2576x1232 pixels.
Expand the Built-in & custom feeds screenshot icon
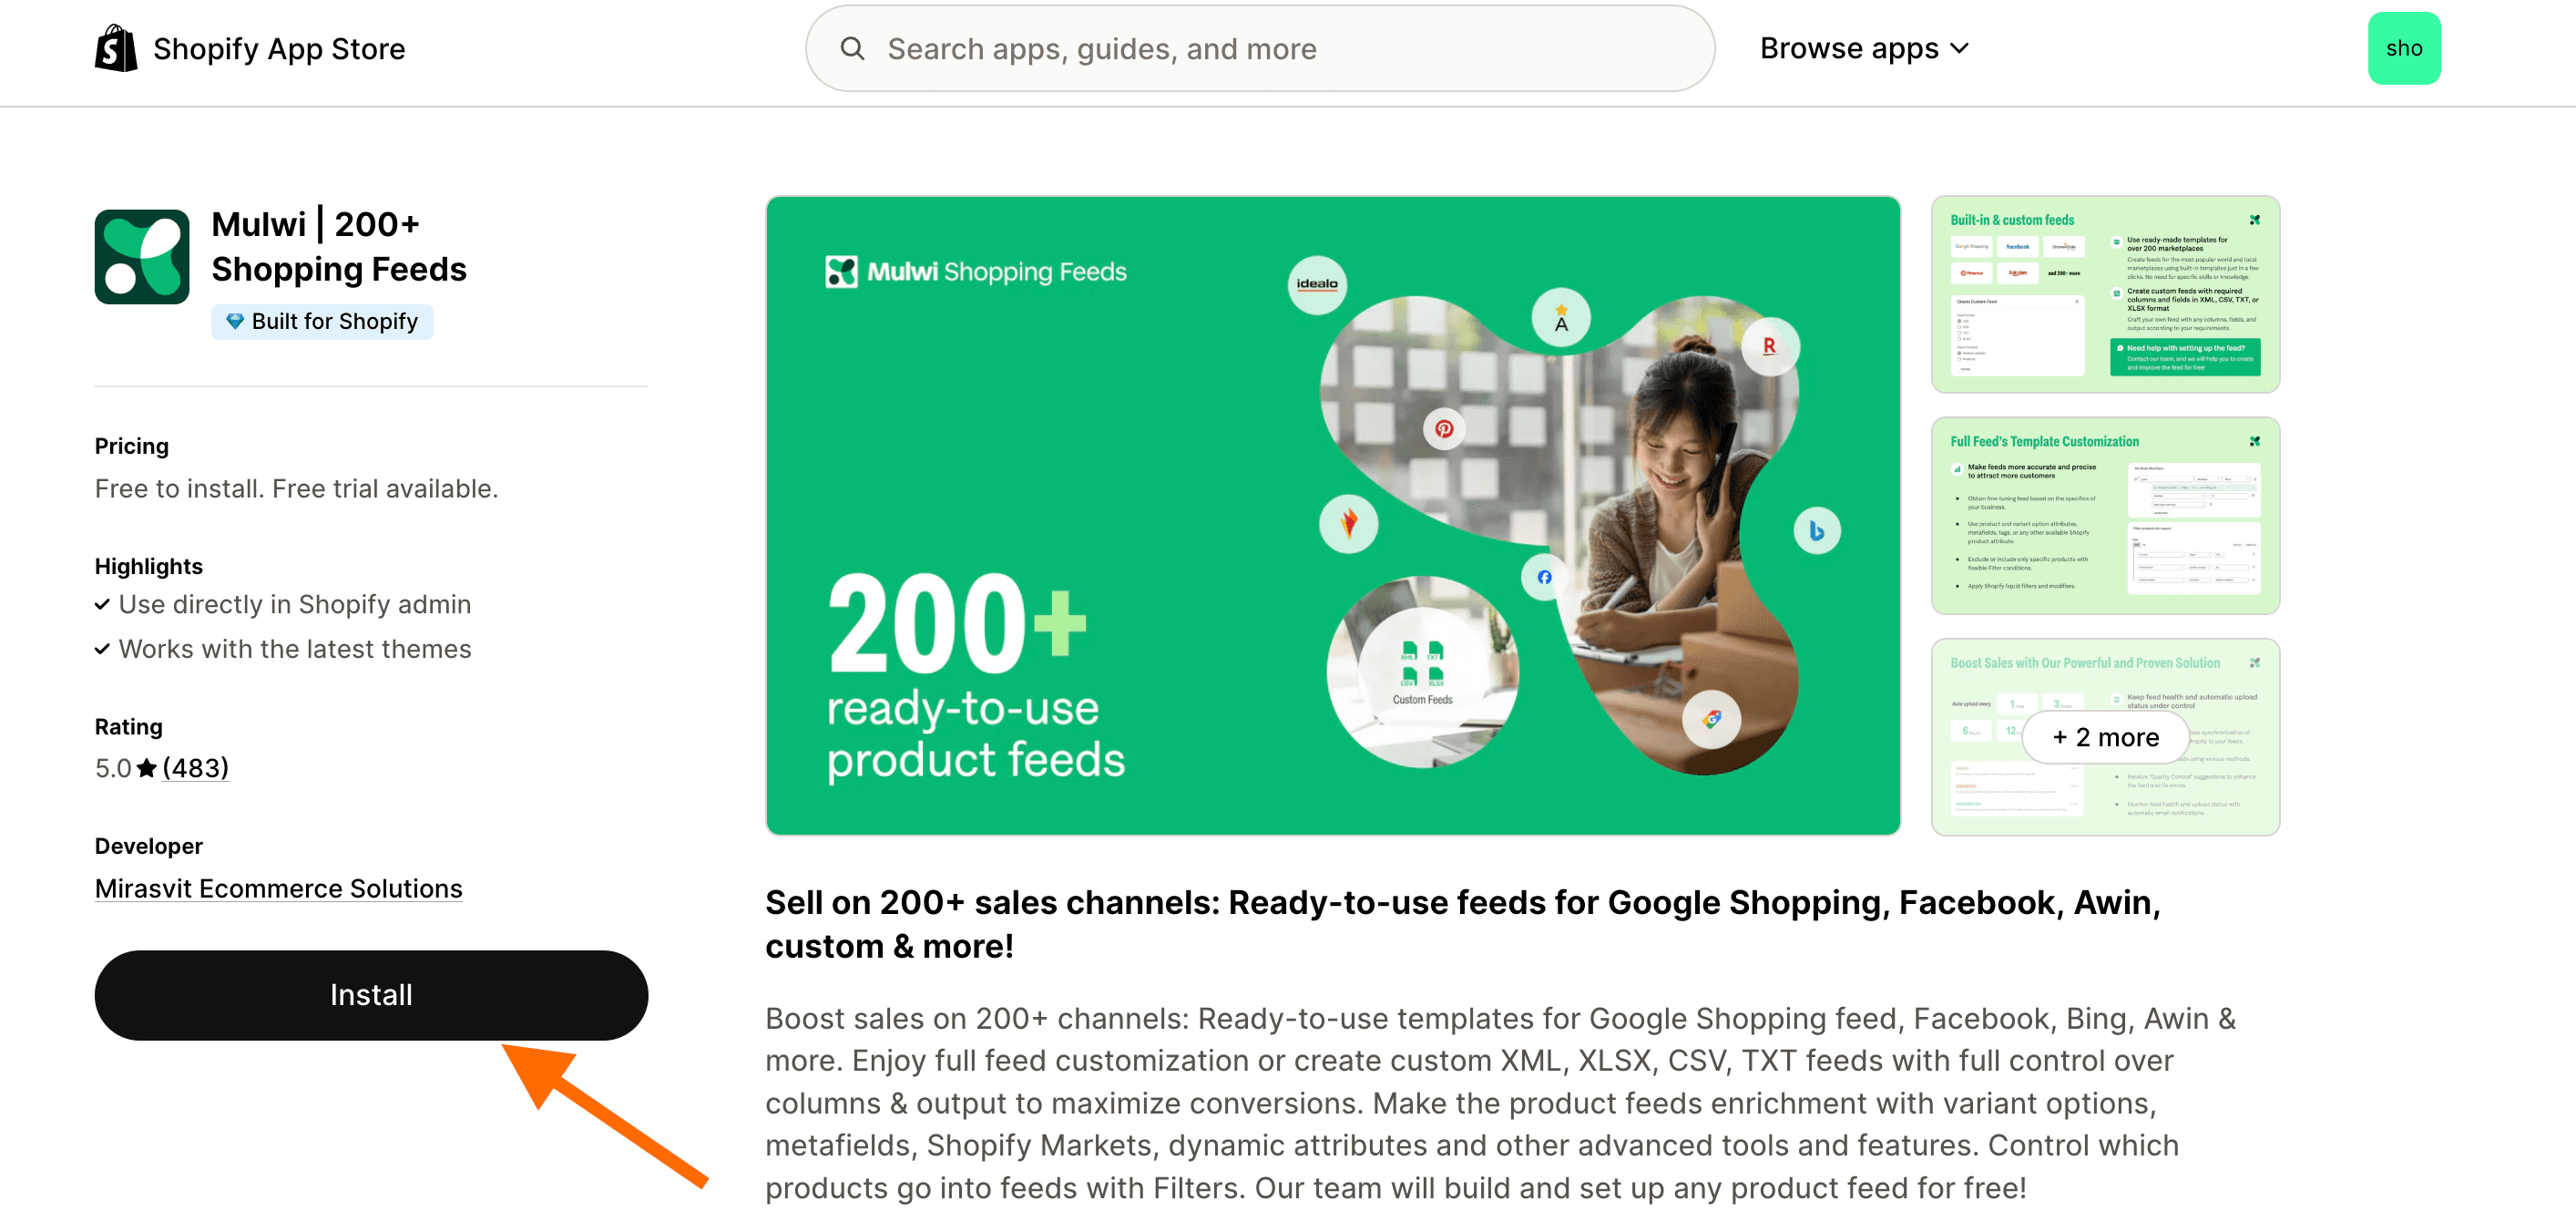coord(2255,219)
